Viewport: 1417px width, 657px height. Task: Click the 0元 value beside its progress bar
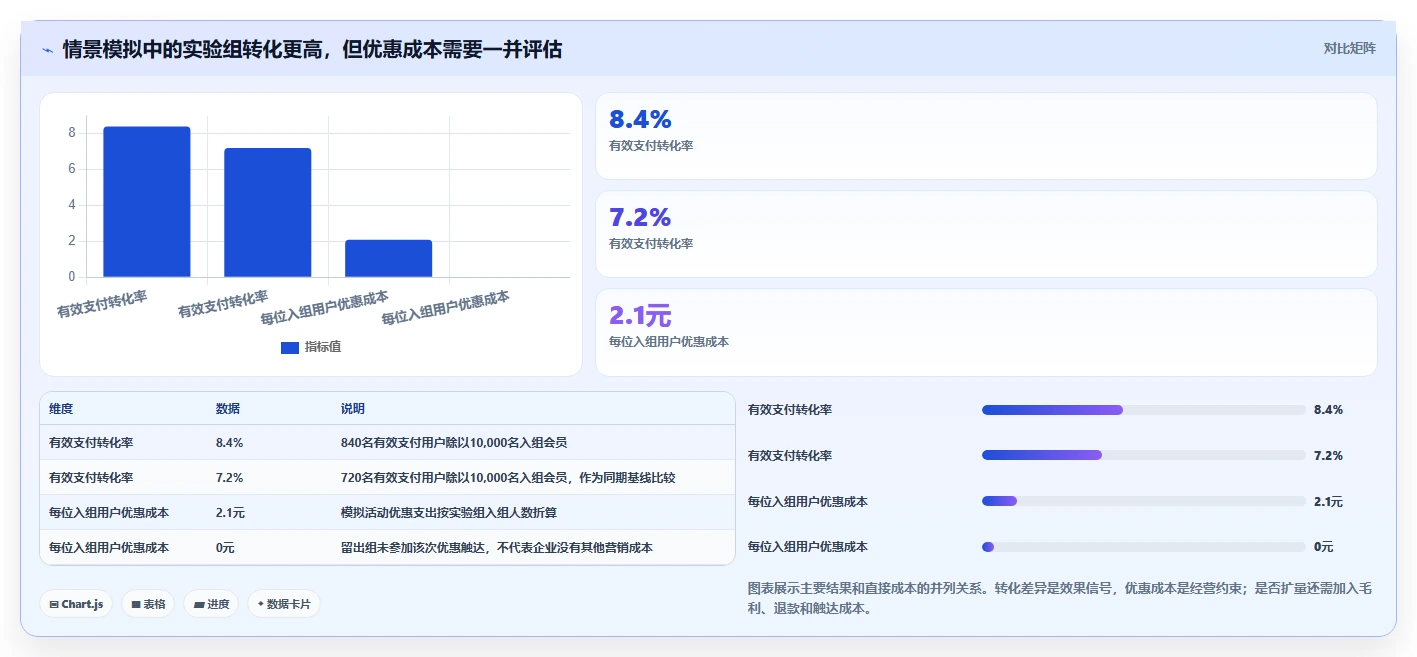[1323, 547]
